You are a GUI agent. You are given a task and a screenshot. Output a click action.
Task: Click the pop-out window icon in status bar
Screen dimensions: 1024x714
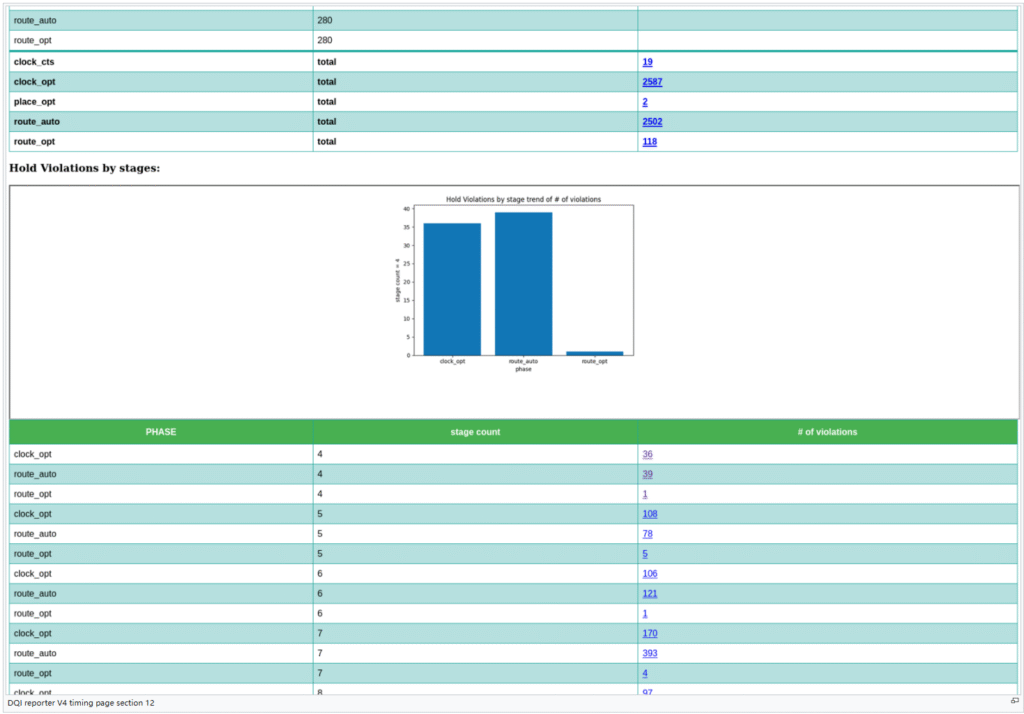(x=1014, y=702)
